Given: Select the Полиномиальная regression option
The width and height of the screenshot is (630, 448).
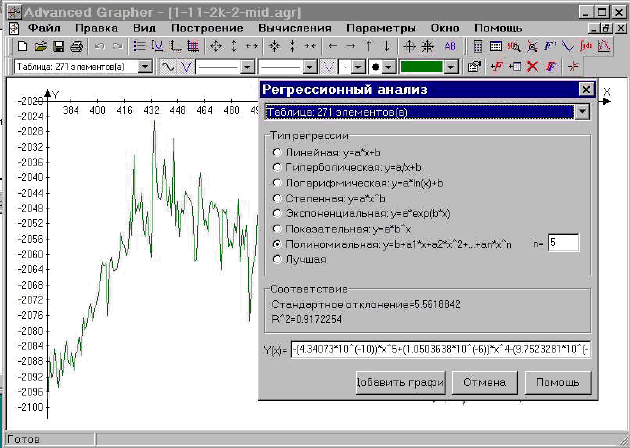Looking at the screenshot, I should point(392,244).
